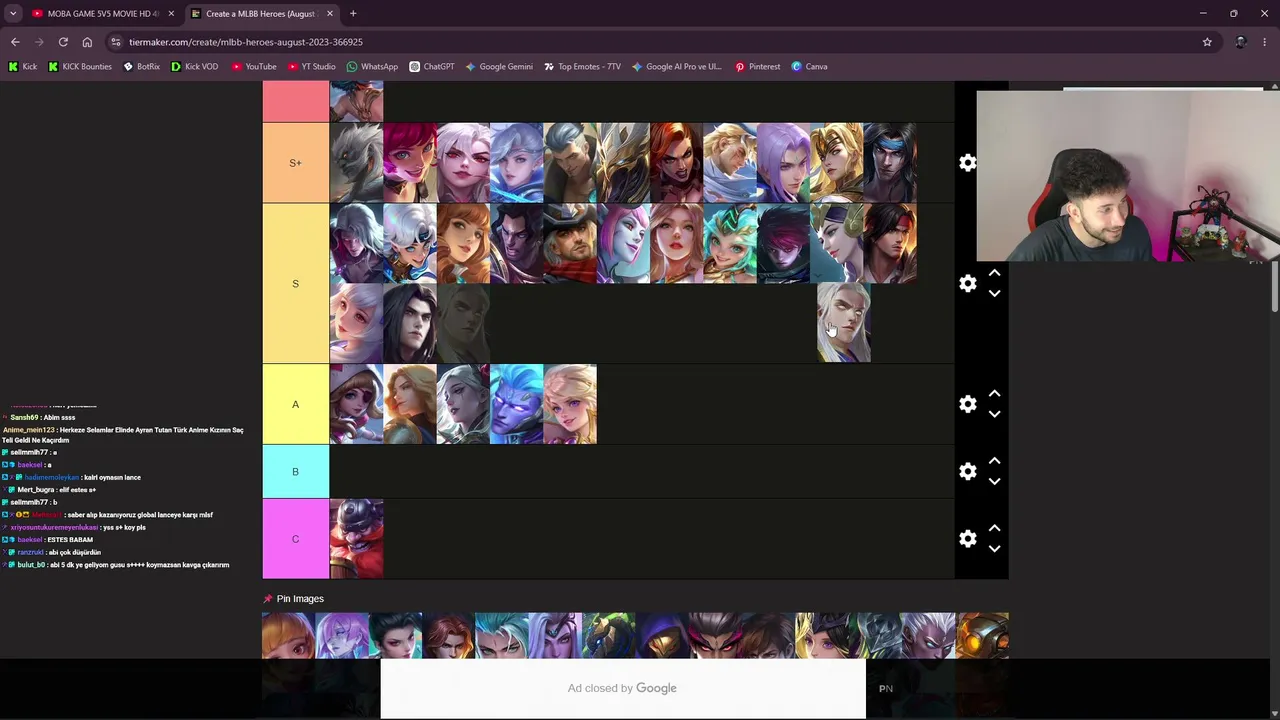Open the Top Emotes - 7TV bookmark
Screen dimensions: 1280x720
pyautogui.click(x=582, y=67)
